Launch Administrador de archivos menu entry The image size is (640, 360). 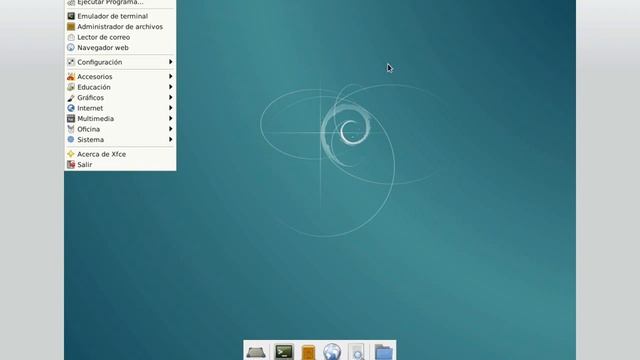coord(120,27)
